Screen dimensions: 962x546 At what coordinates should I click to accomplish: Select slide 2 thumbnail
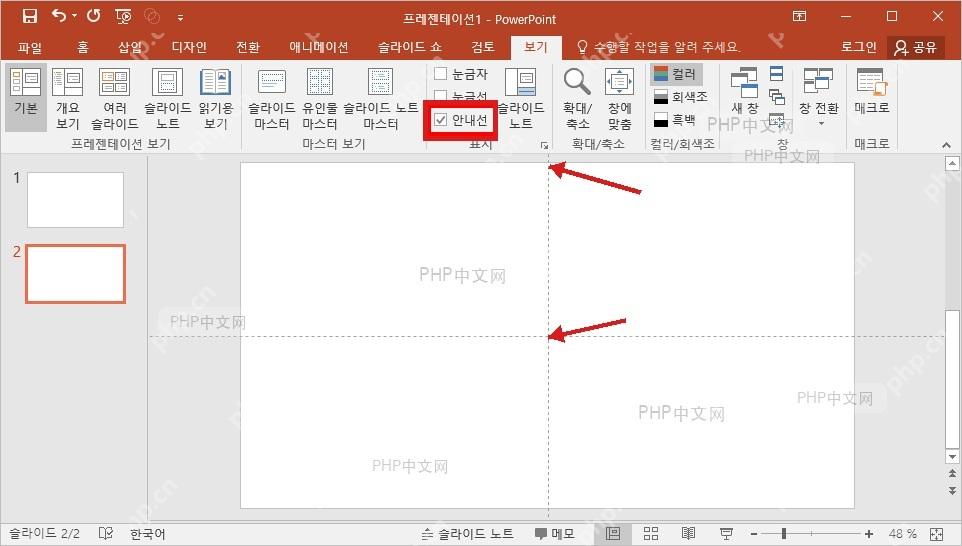[x=75, y=274]
